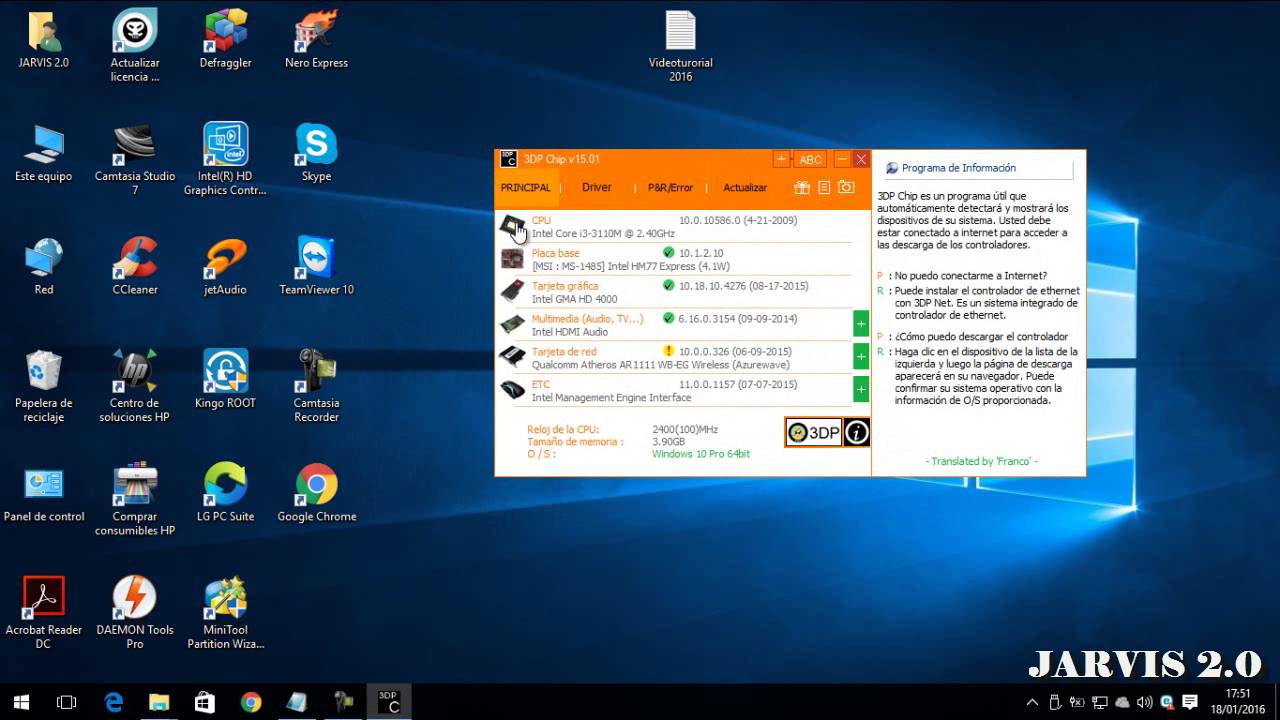Open CCleaner desktop icon
Screen dimensions: 1280x720
pos(135,267)
